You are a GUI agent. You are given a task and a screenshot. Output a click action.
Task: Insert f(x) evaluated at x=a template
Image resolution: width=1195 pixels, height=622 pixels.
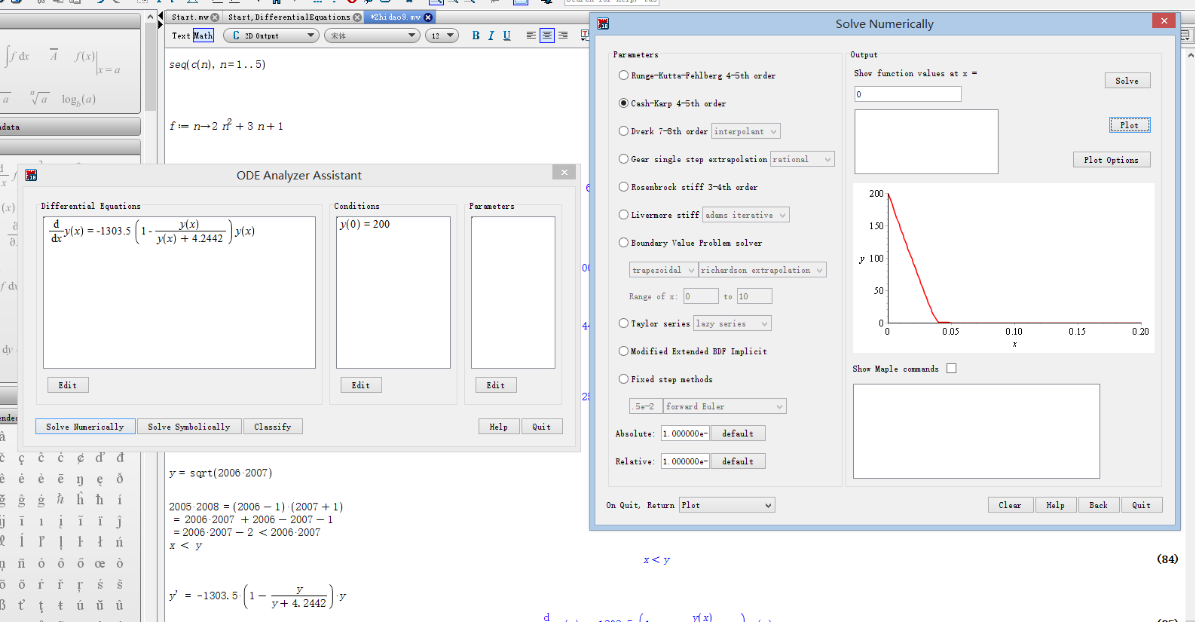tap(97, 61)
